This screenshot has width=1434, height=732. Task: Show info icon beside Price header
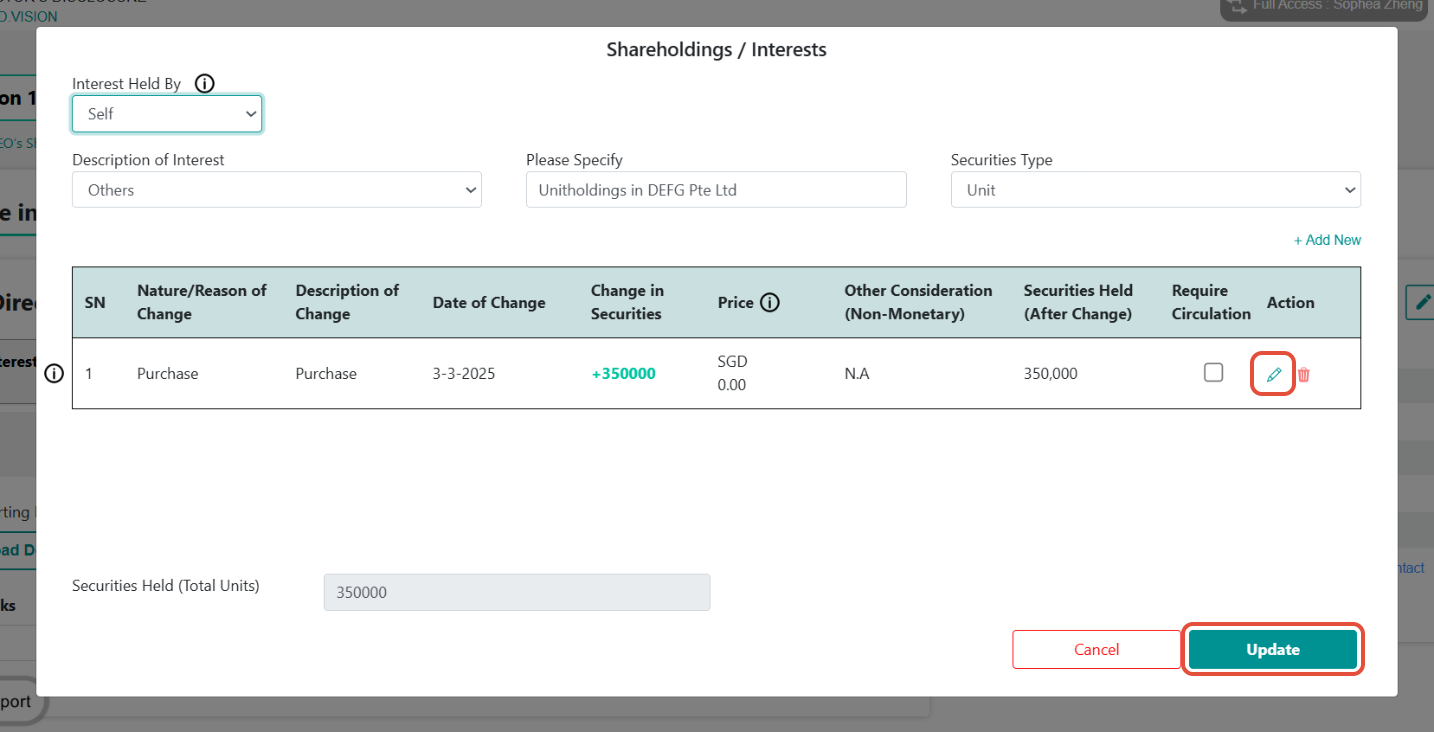770,302
